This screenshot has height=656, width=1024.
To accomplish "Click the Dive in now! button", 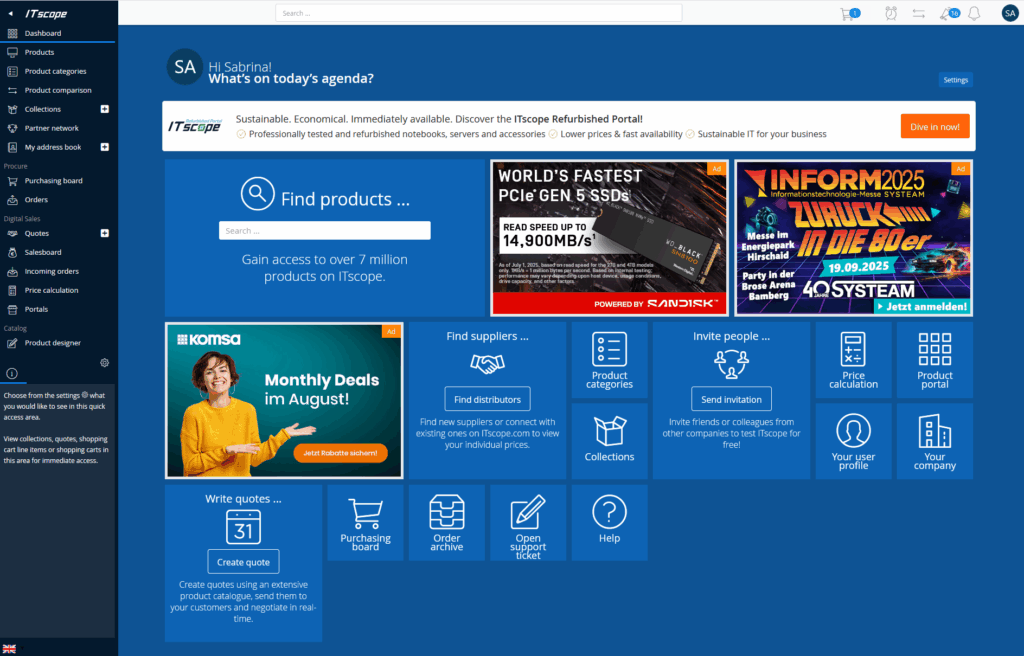I will pos(934,126).
